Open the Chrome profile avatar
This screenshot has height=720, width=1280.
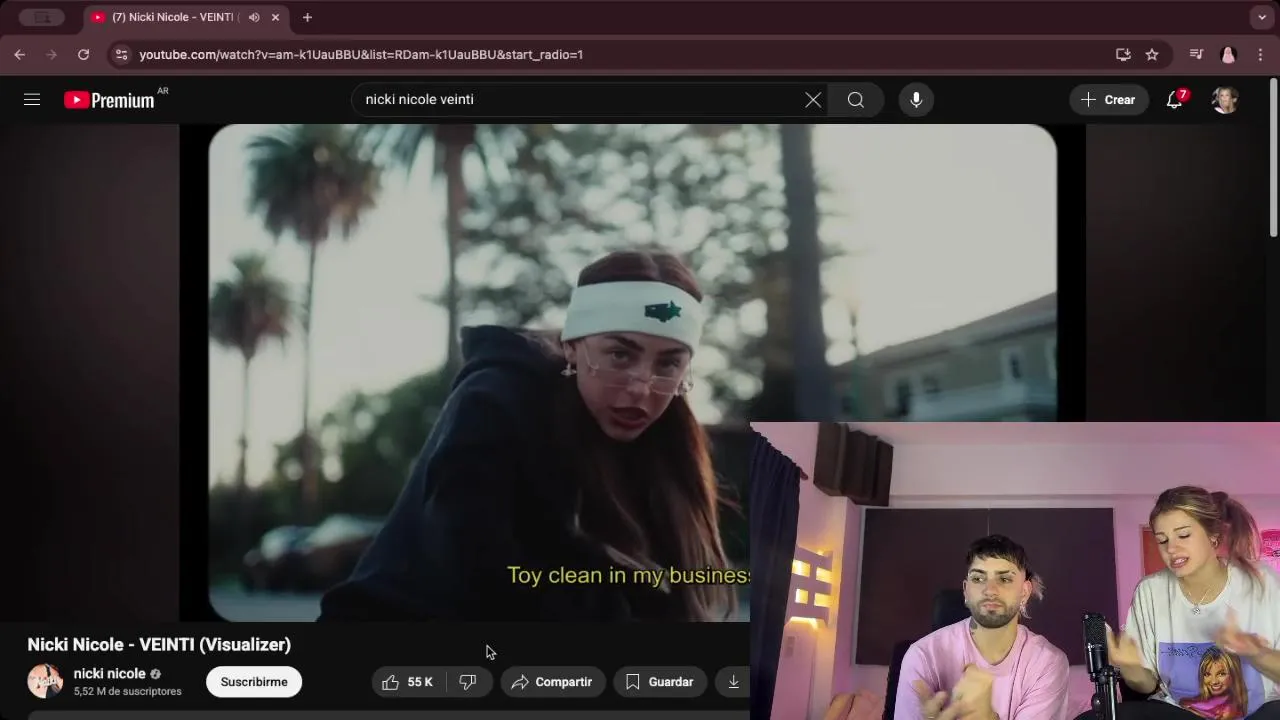point(1228,55)
